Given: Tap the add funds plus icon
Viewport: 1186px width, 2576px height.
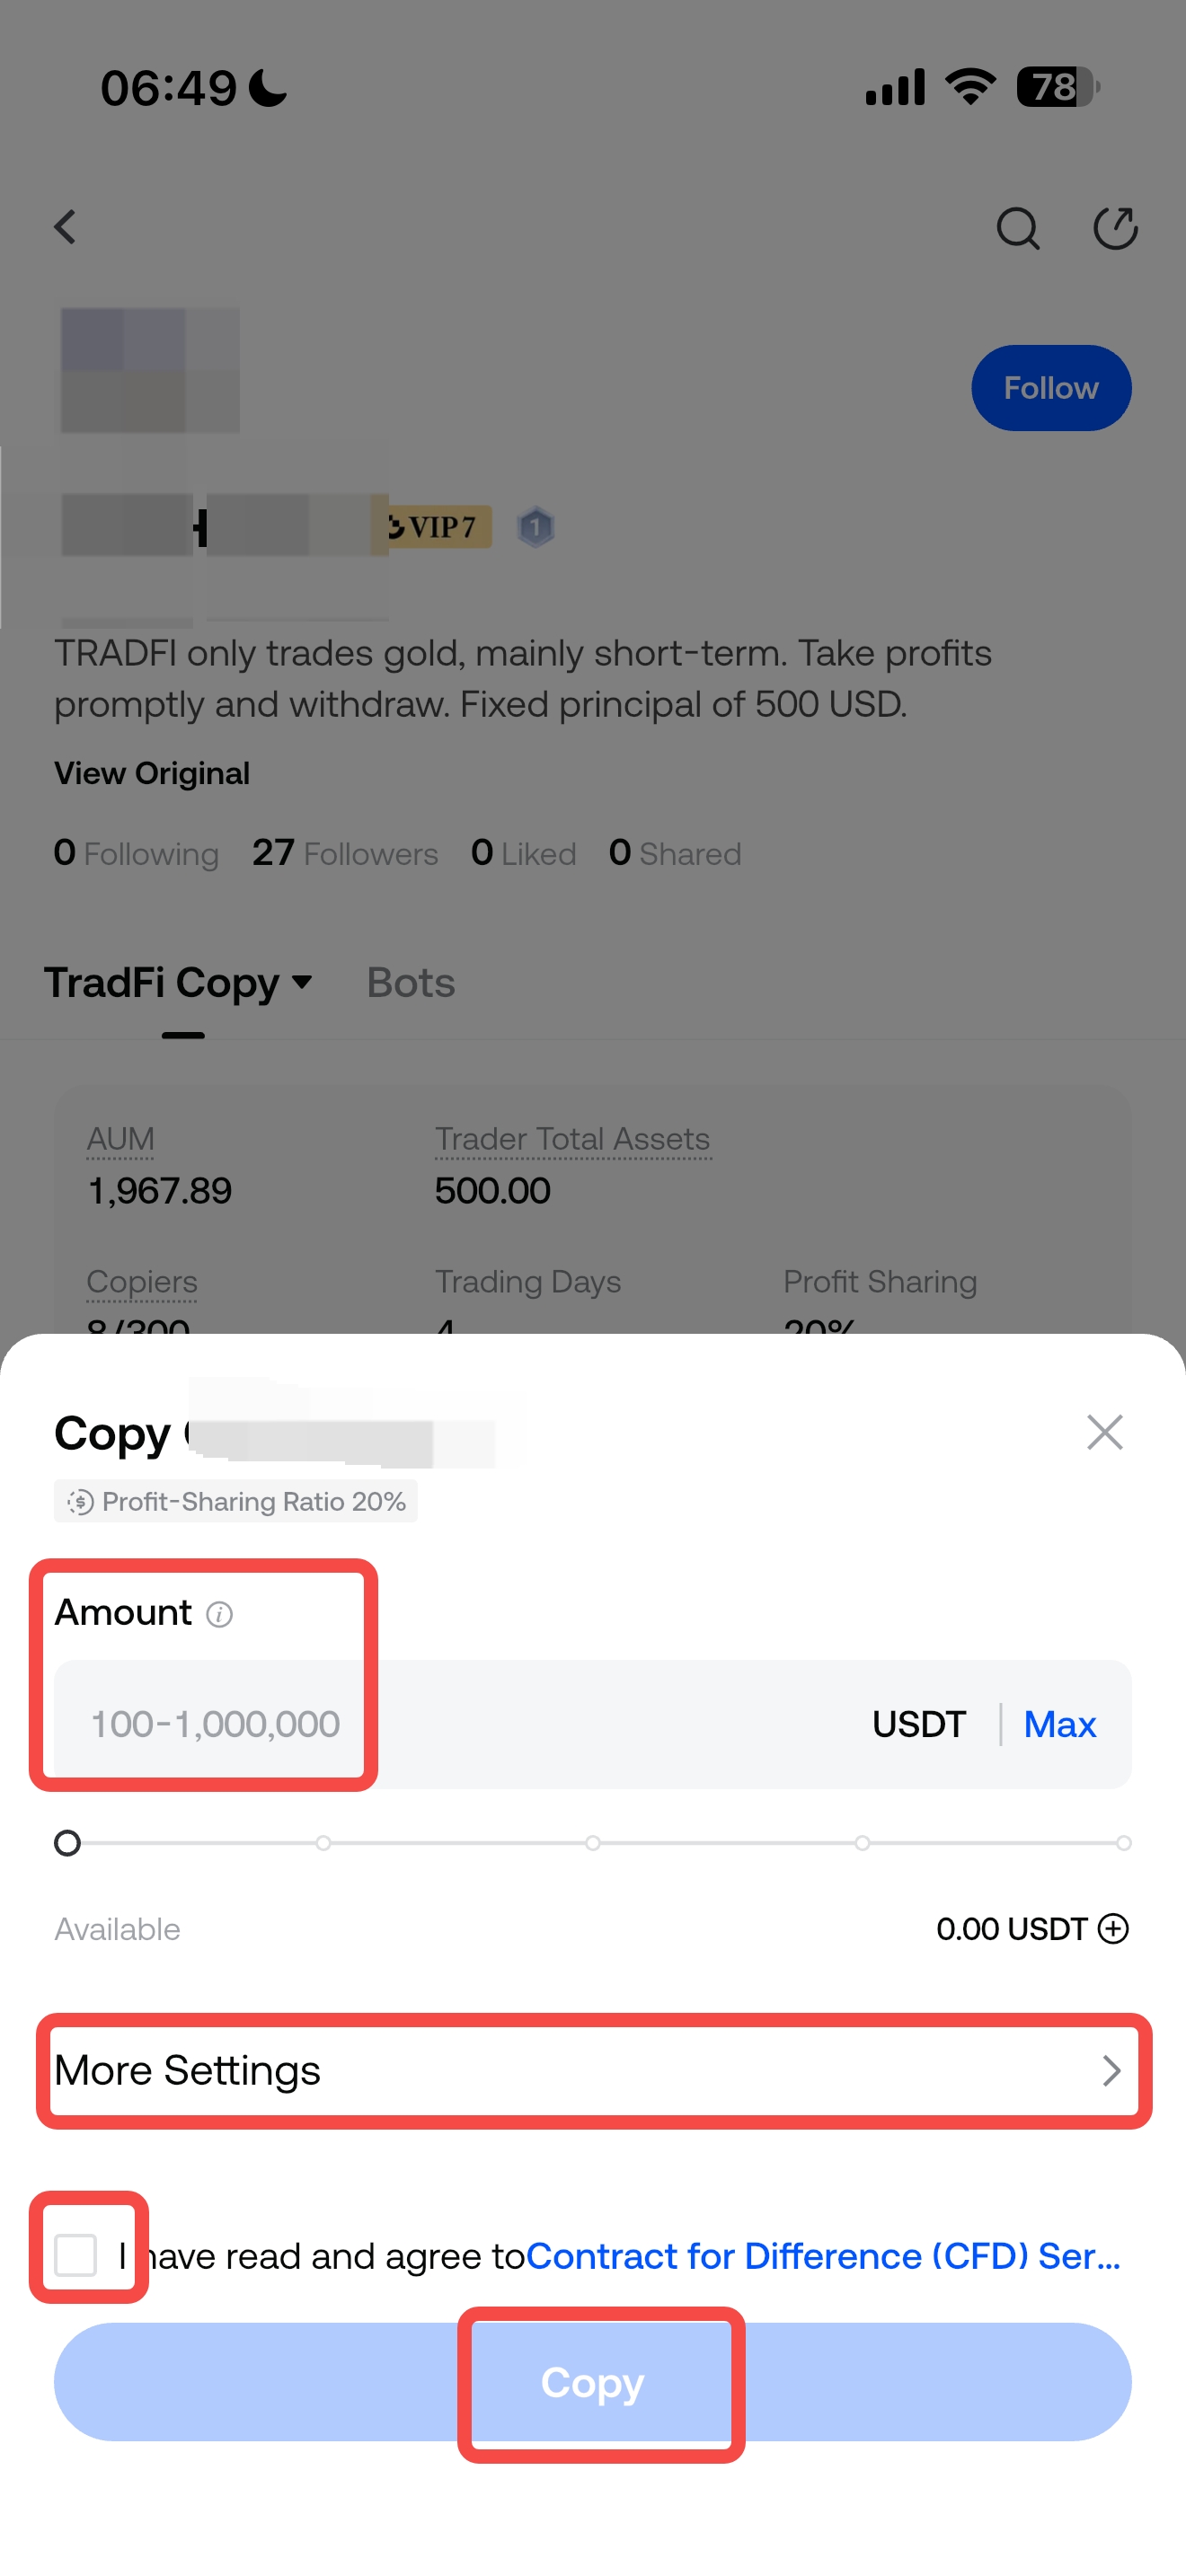Looking at the screenshot, I should [x=1113, y=1928].
